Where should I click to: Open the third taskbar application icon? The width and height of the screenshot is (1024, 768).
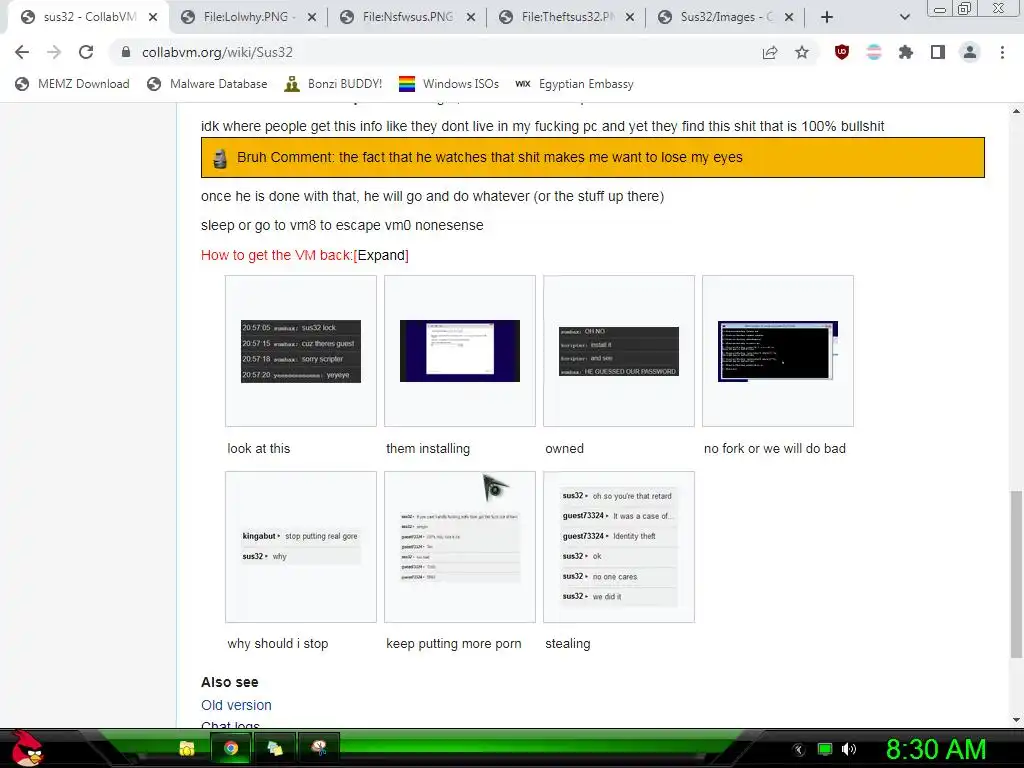275,748
